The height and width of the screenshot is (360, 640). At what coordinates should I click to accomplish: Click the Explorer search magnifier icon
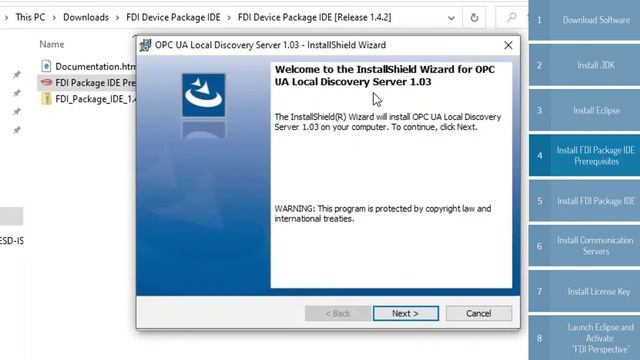coord(511,18)
